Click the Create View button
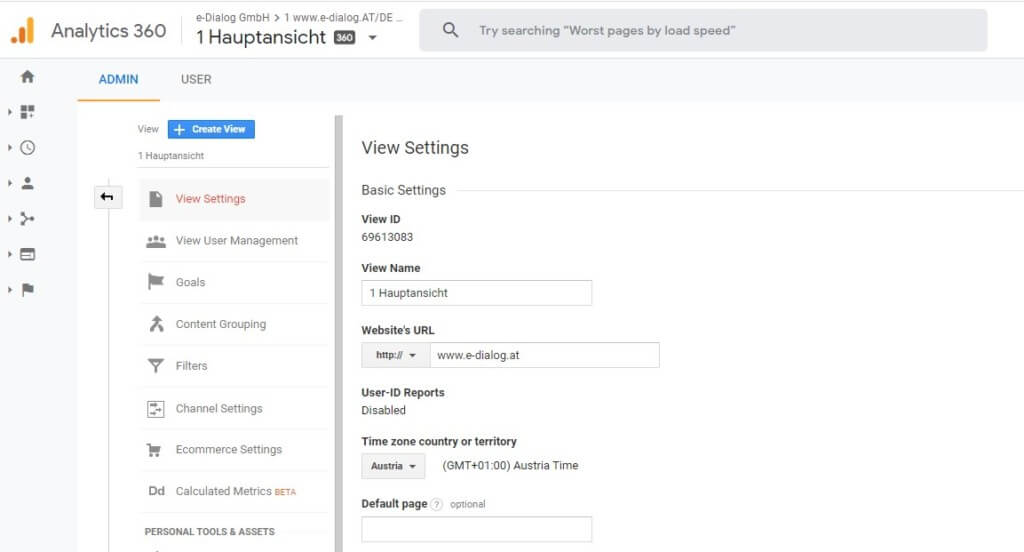 [211, 129]
